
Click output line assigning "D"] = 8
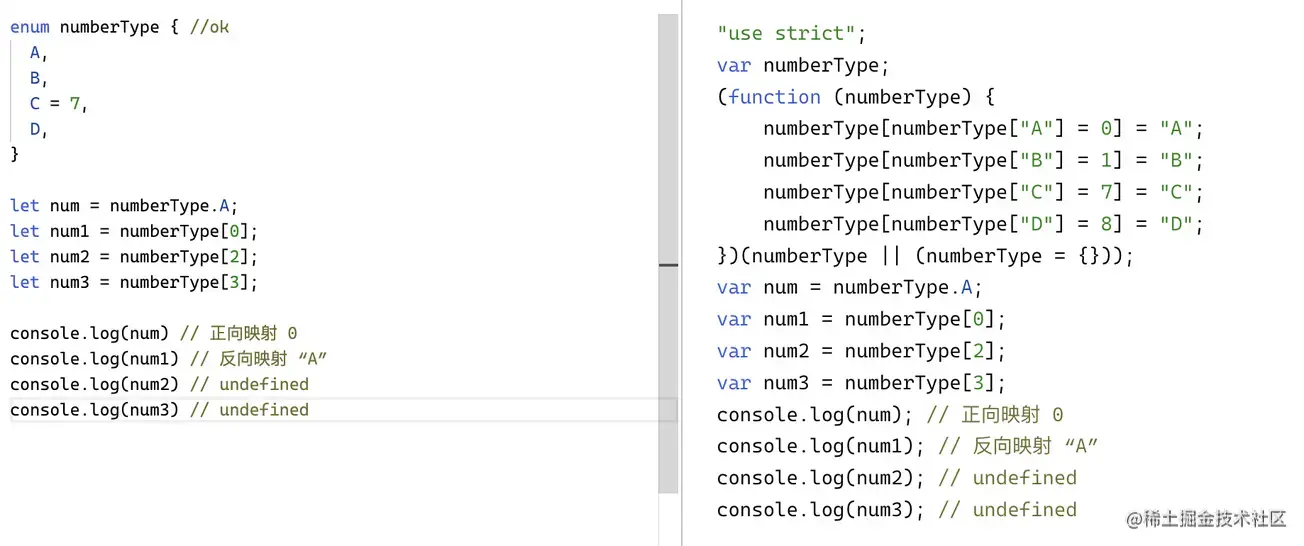click(983, 224)
